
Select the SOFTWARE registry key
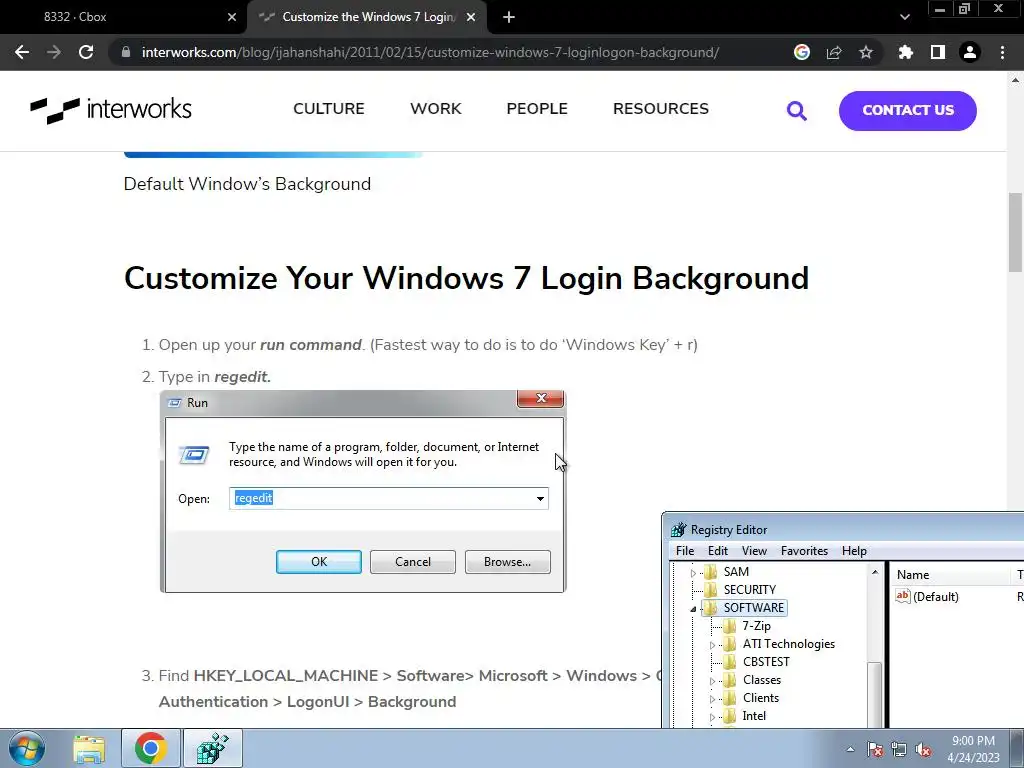[x=754, y=608]
